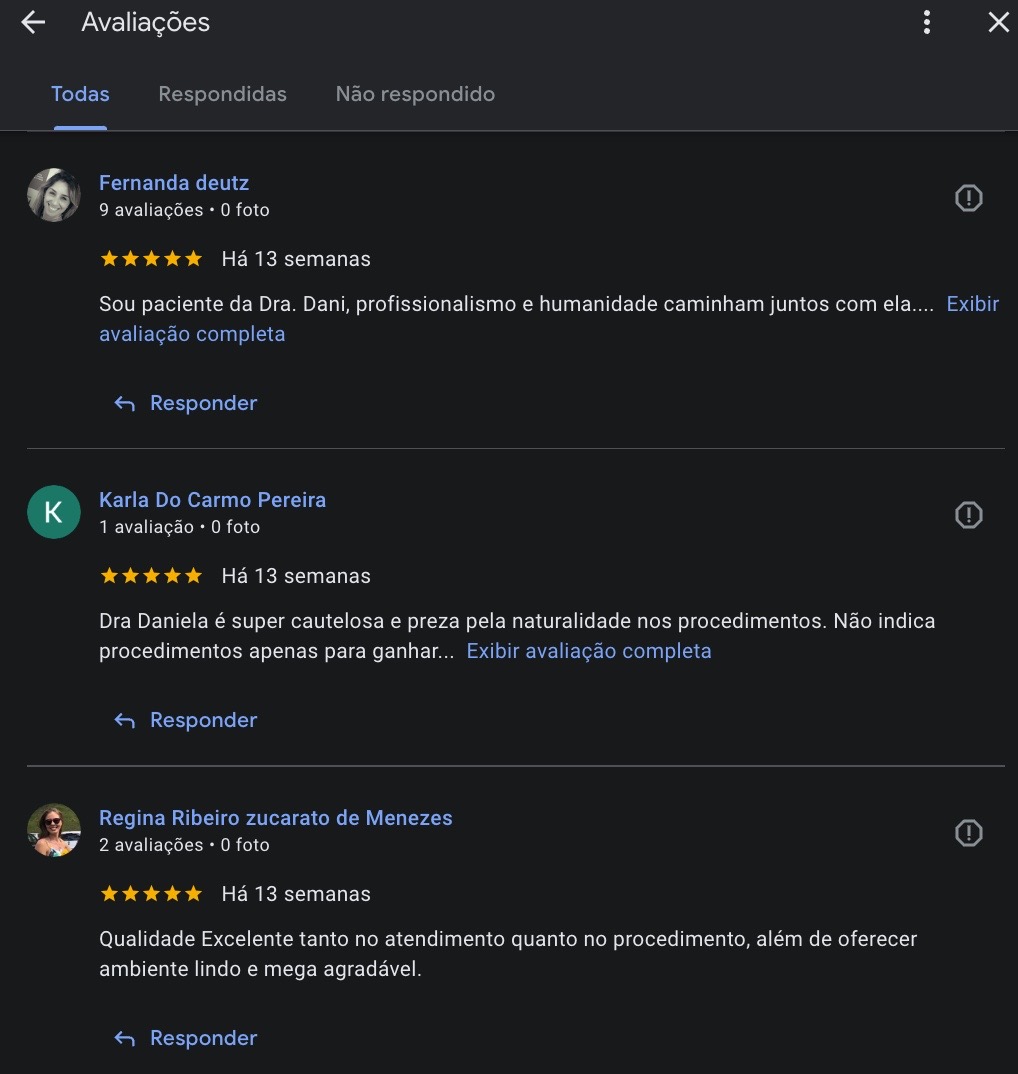The width and height of the screenshot is (1018, 1074).
Task: Select the Todas tab
Action: click(80, 94)
